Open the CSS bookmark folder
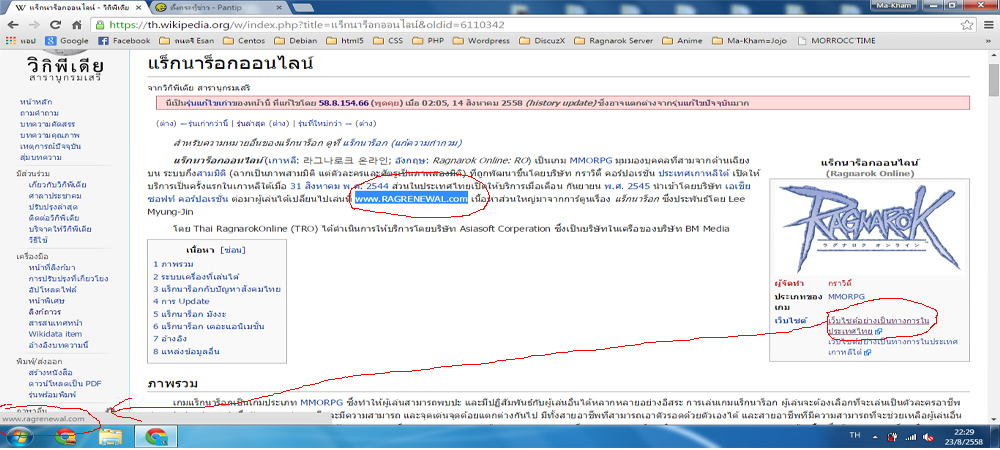Image resolution: width=1000 pixels, height=450 pixels. pos(388,41)
